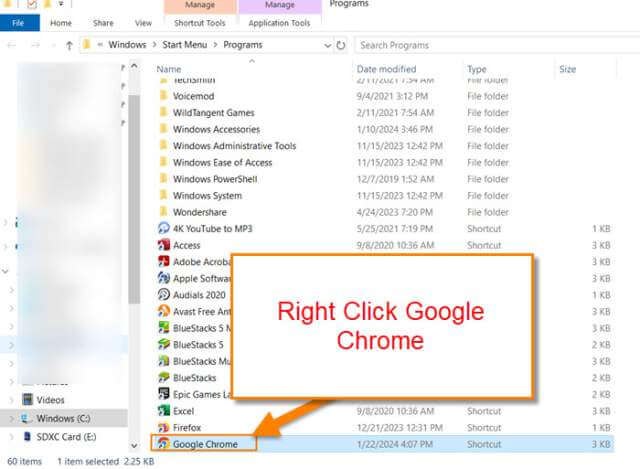Open the View ribbon tab

(143, 23)
